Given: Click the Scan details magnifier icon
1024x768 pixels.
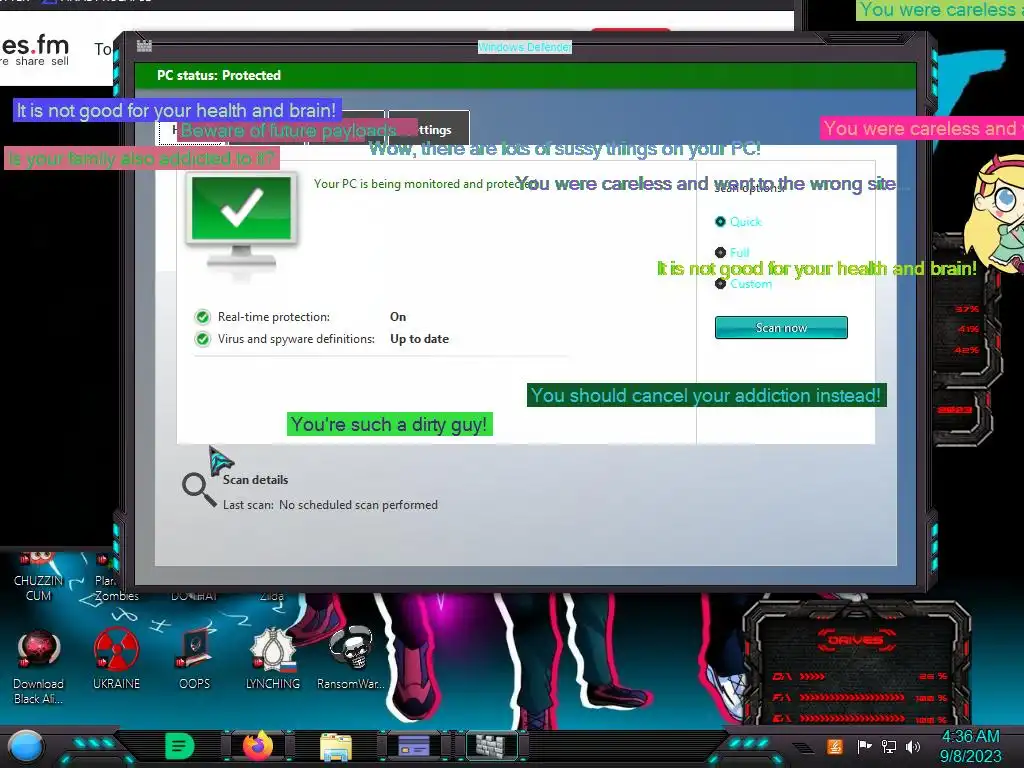Looking at the screenshot, I should (199, 489).
